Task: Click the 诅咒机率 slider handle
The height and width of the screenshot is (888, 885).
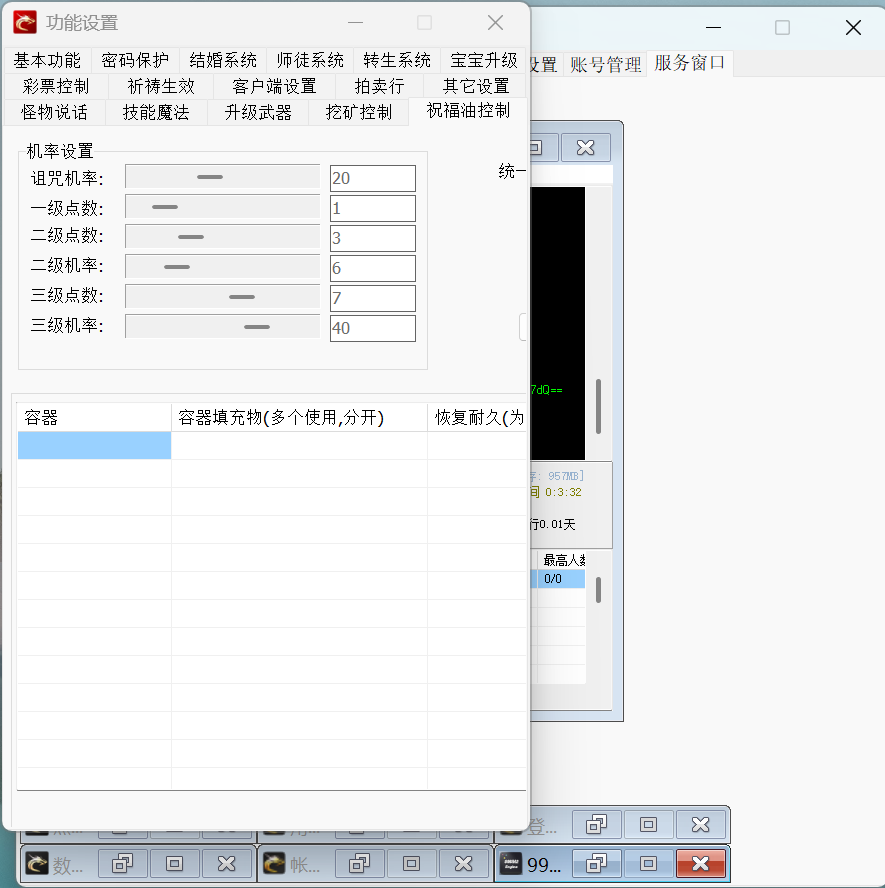Action: click(x=210, y=177)
